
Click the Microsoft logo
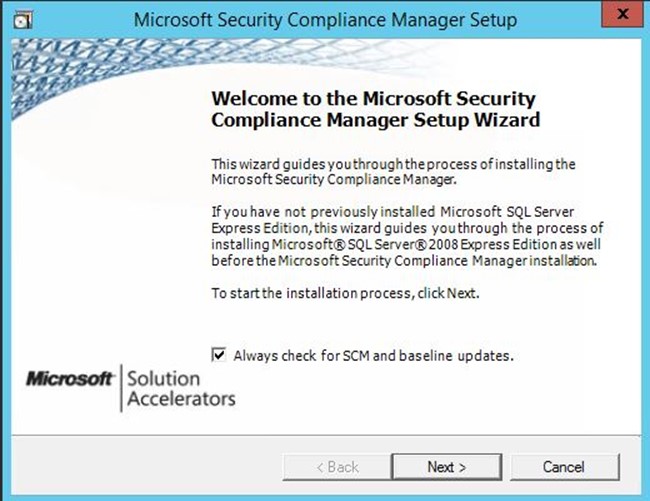tap(70, 378)
